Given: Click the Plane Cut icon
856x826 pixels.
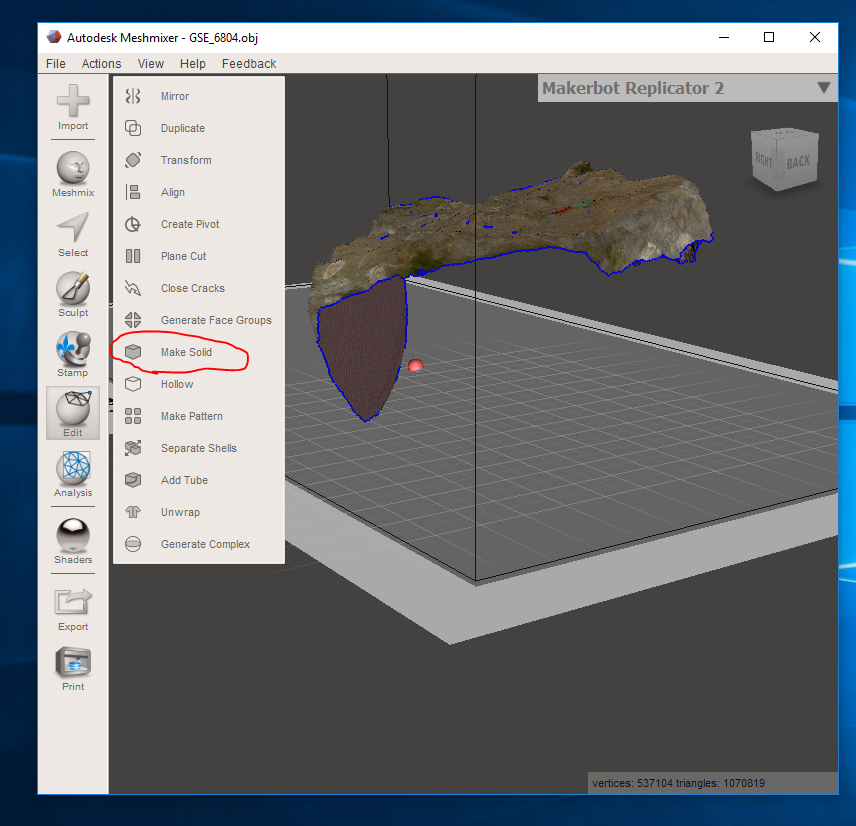Looking at the screenshot, I should coord(133,256).
